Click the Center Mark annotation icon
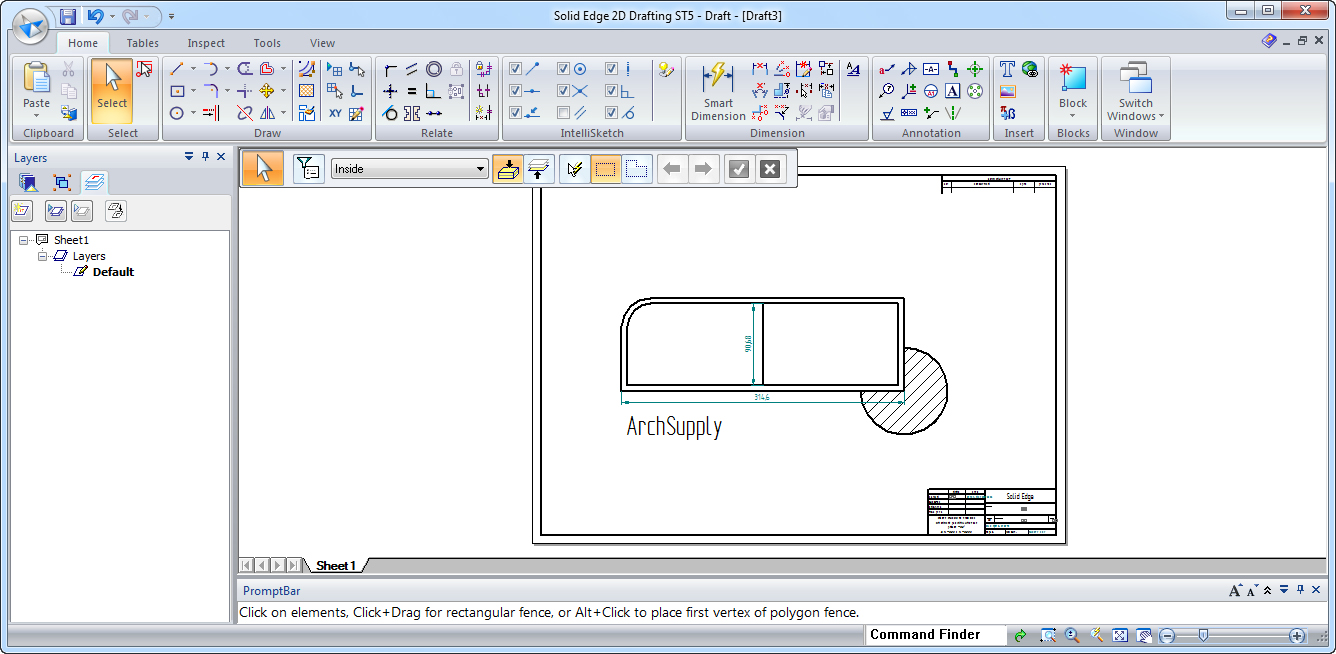1336x654 pixels. [975, 69]
